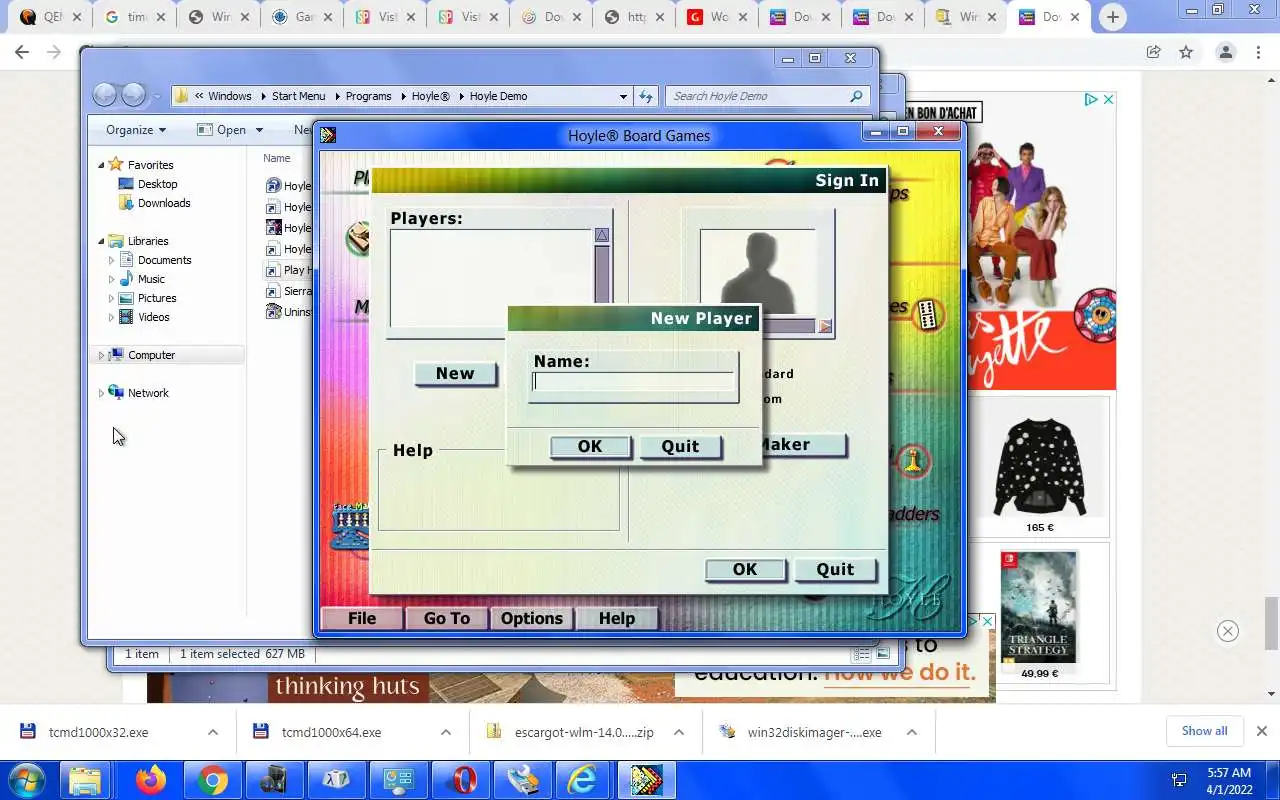Viewport: 1280px width, 800px height.
Task: Click the Hoyle Board Games title bar icon
Action: pos(328,135)
